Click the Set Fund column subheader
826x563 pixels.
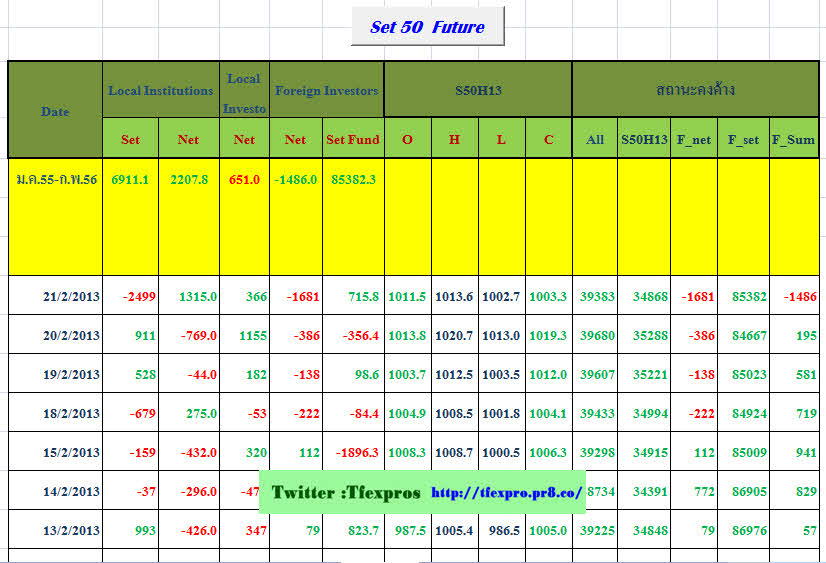click(352, 139)
